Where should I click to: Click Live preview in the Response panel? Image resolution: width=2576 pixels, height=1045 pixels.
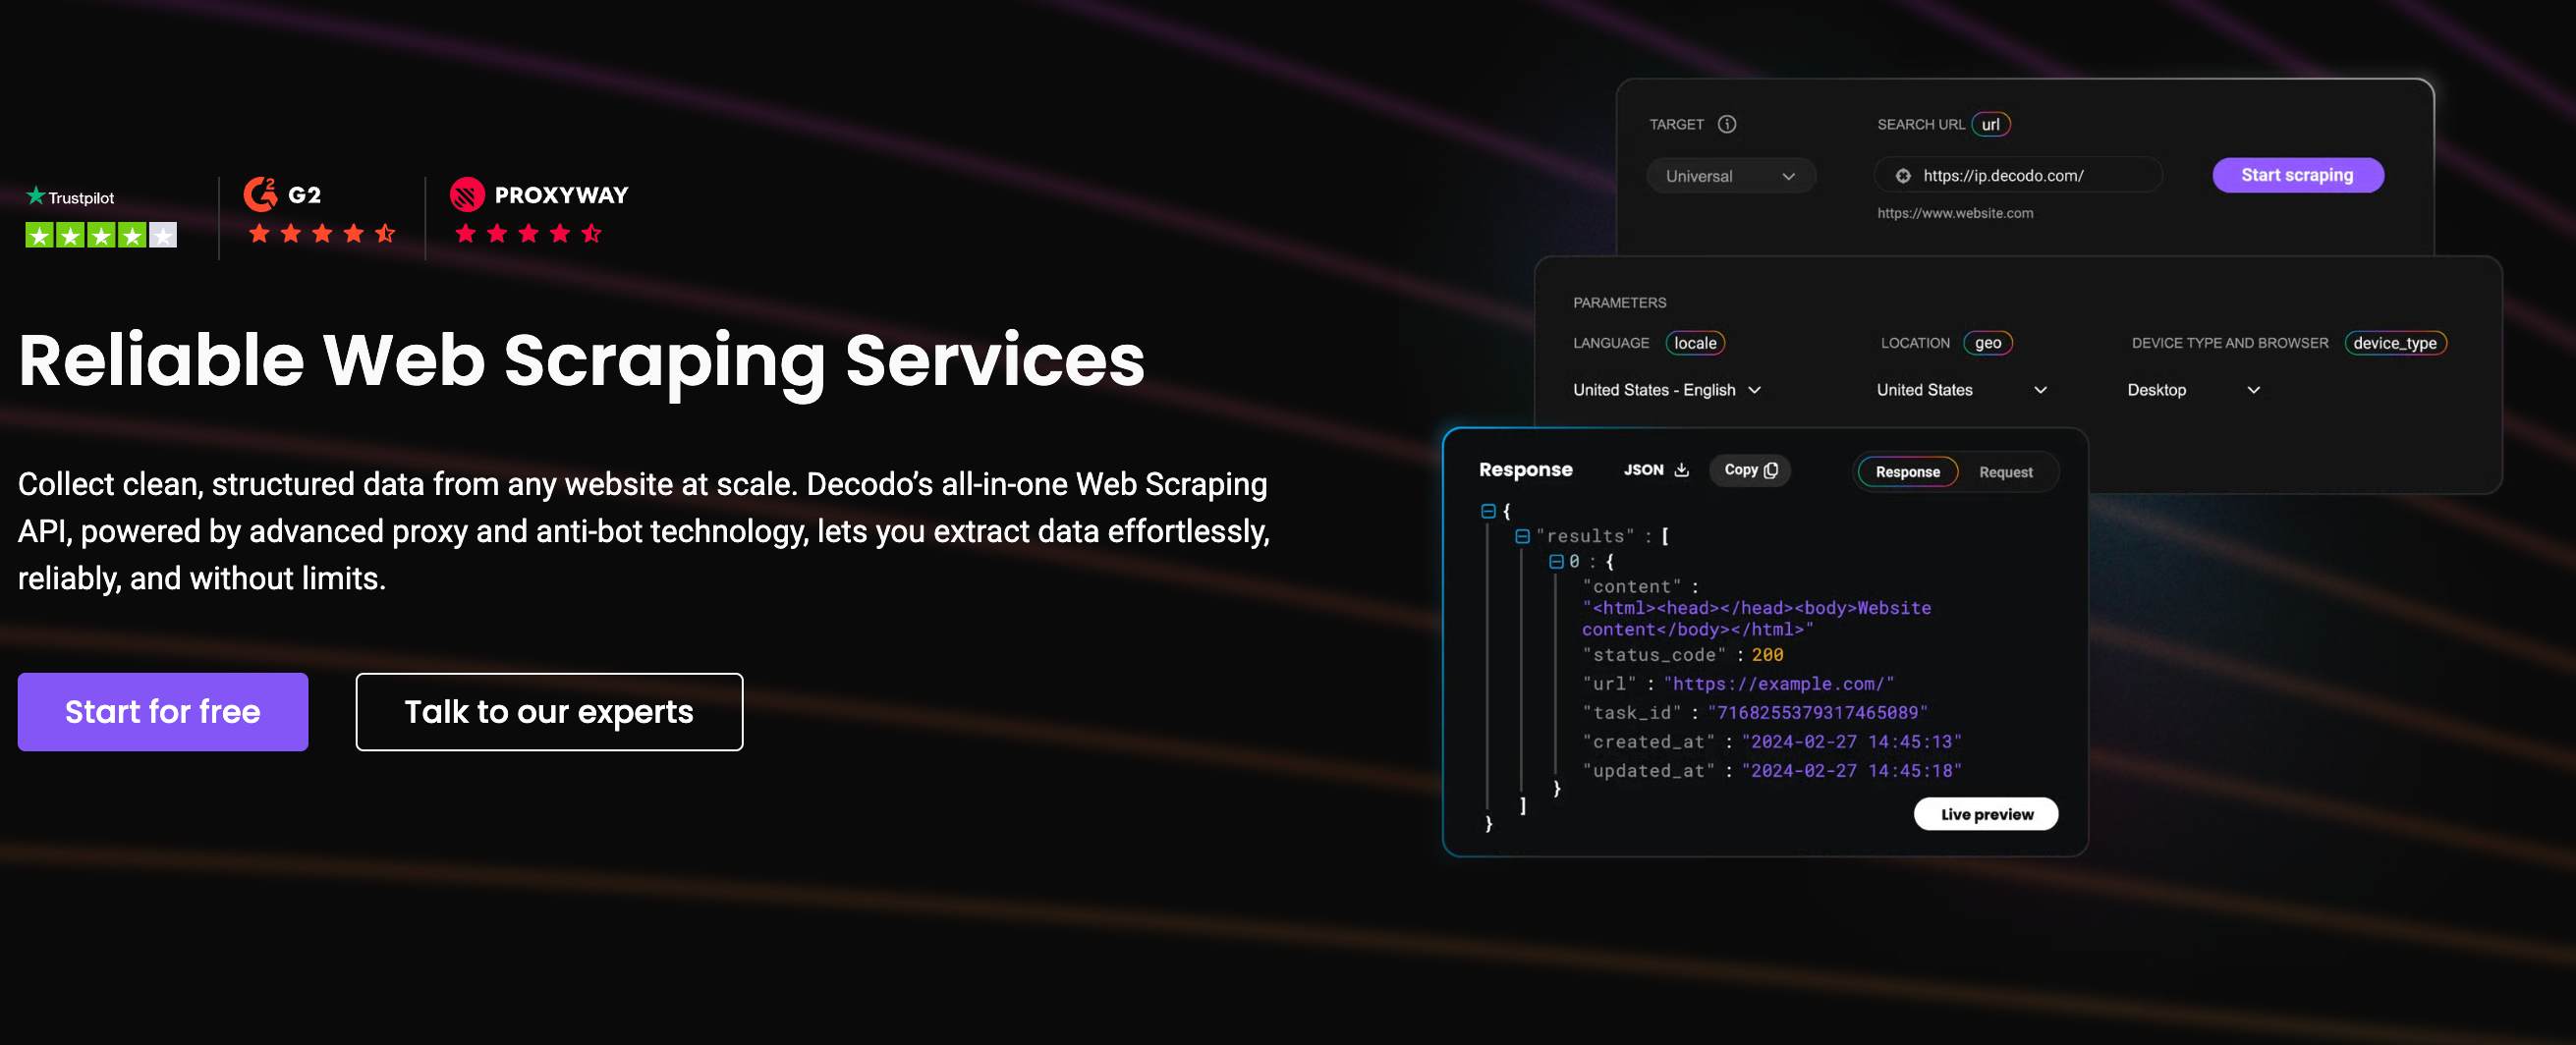pos(1986,813)
